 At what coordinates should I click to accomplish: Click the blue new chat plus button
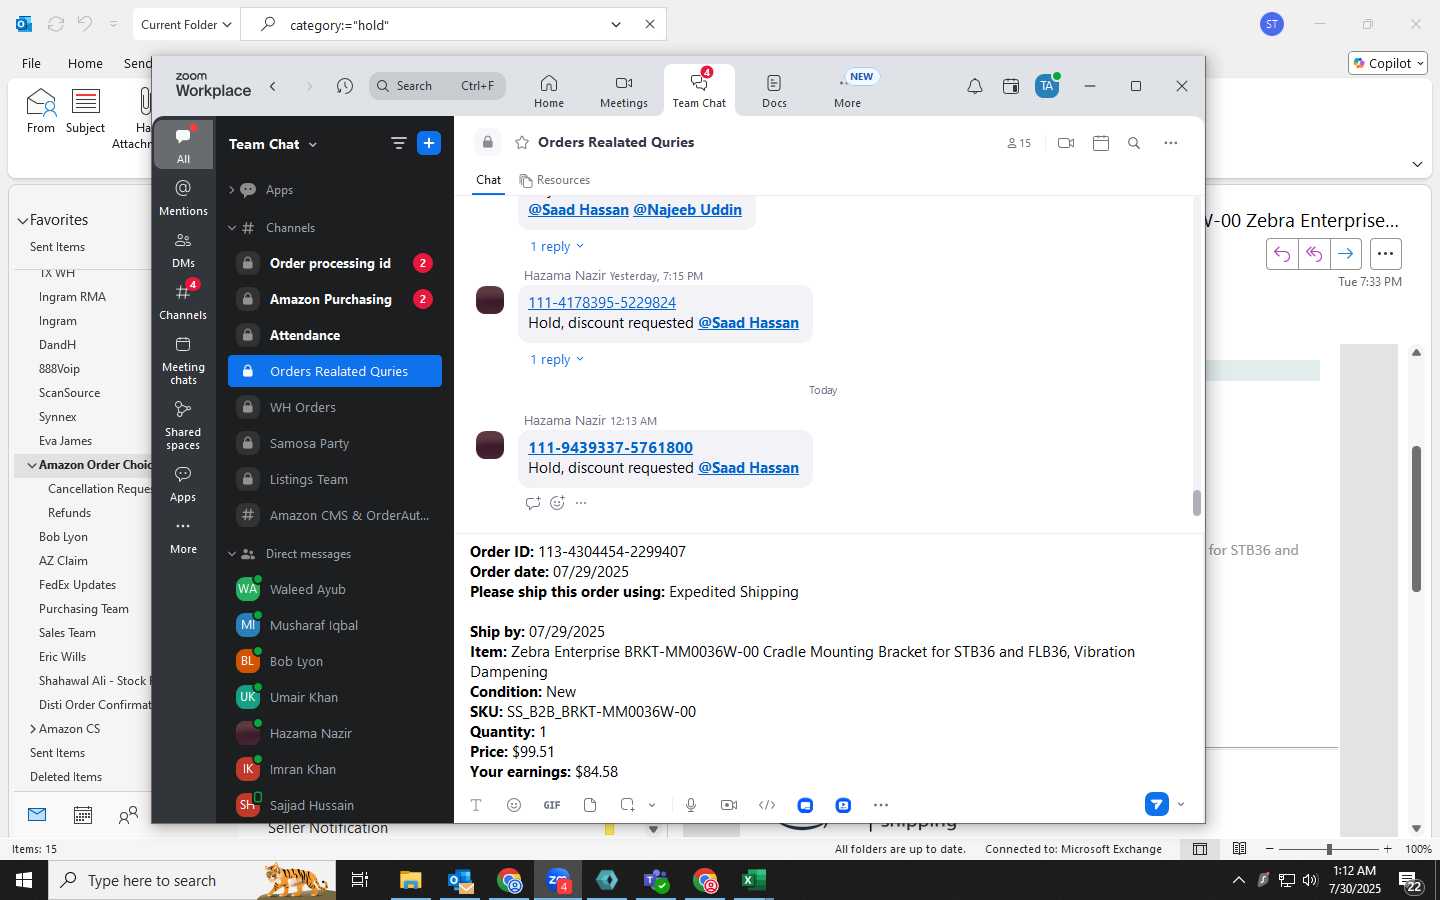pyautogui.click(x=429, y=144)
